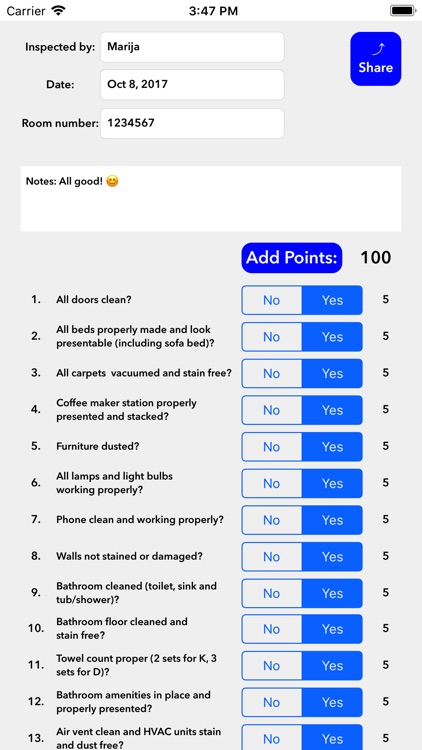Select No for all beds properly made
Image resolution: width=422 pixels, height=750 pixels.
coord(271,337)
